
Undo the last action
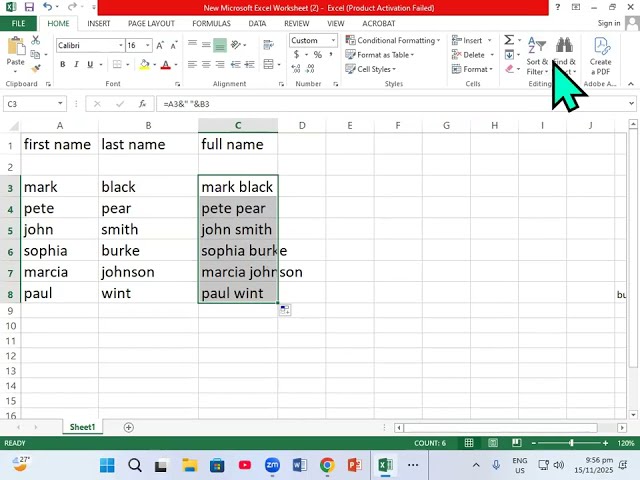[x=48, y=7]
